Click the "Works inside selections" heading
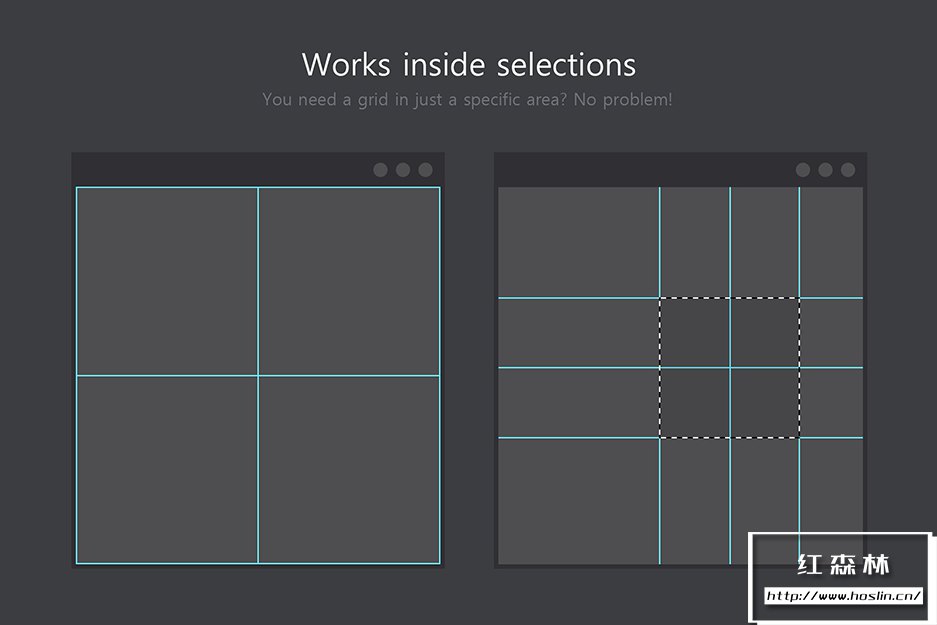Screen dimensions: 937x625 (469, 65)
